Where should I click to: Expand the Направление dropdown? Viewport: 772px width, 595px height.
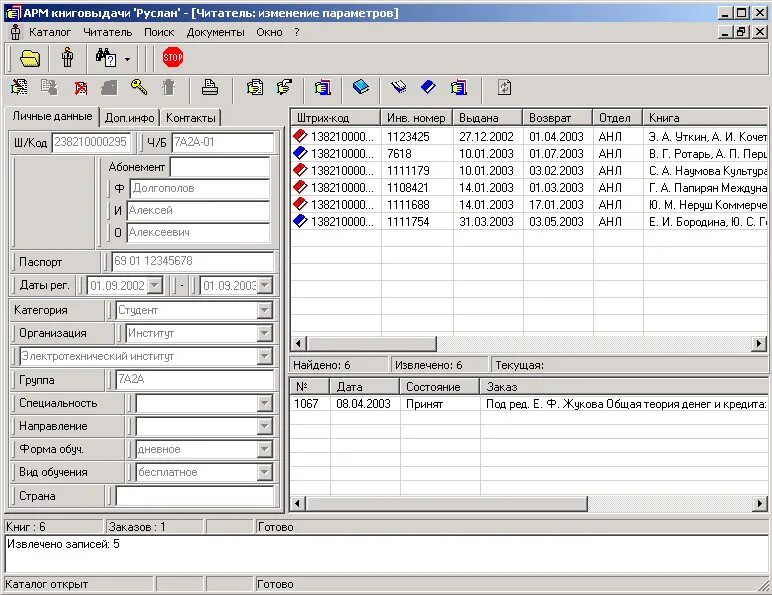[x=264, y=426]
